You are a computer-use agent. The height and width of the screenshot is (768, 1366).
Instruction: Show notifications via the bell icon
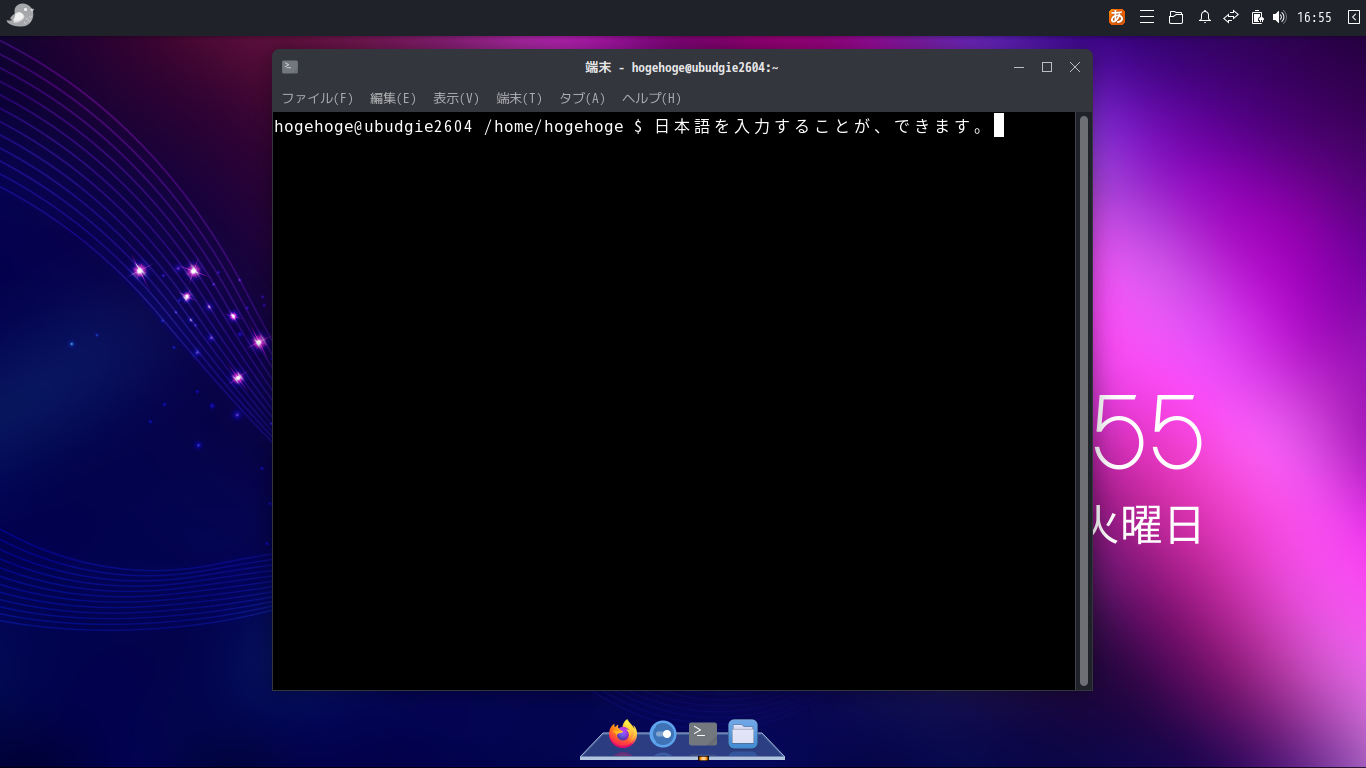pyautogui.click(x=1205, y=17)
